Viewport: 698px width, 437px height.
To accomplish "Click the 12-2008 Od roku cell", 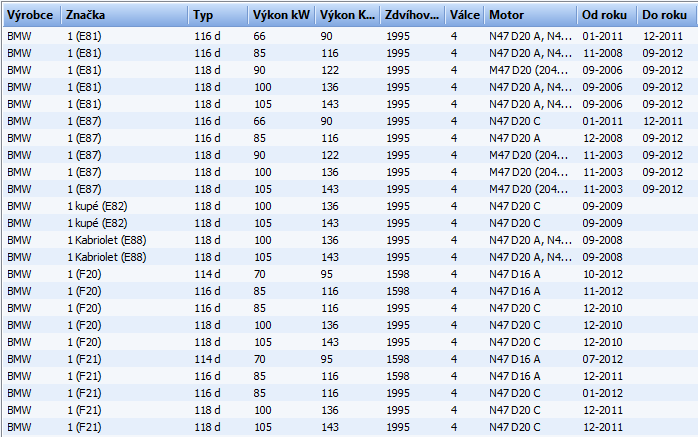I will click(603, 136).
